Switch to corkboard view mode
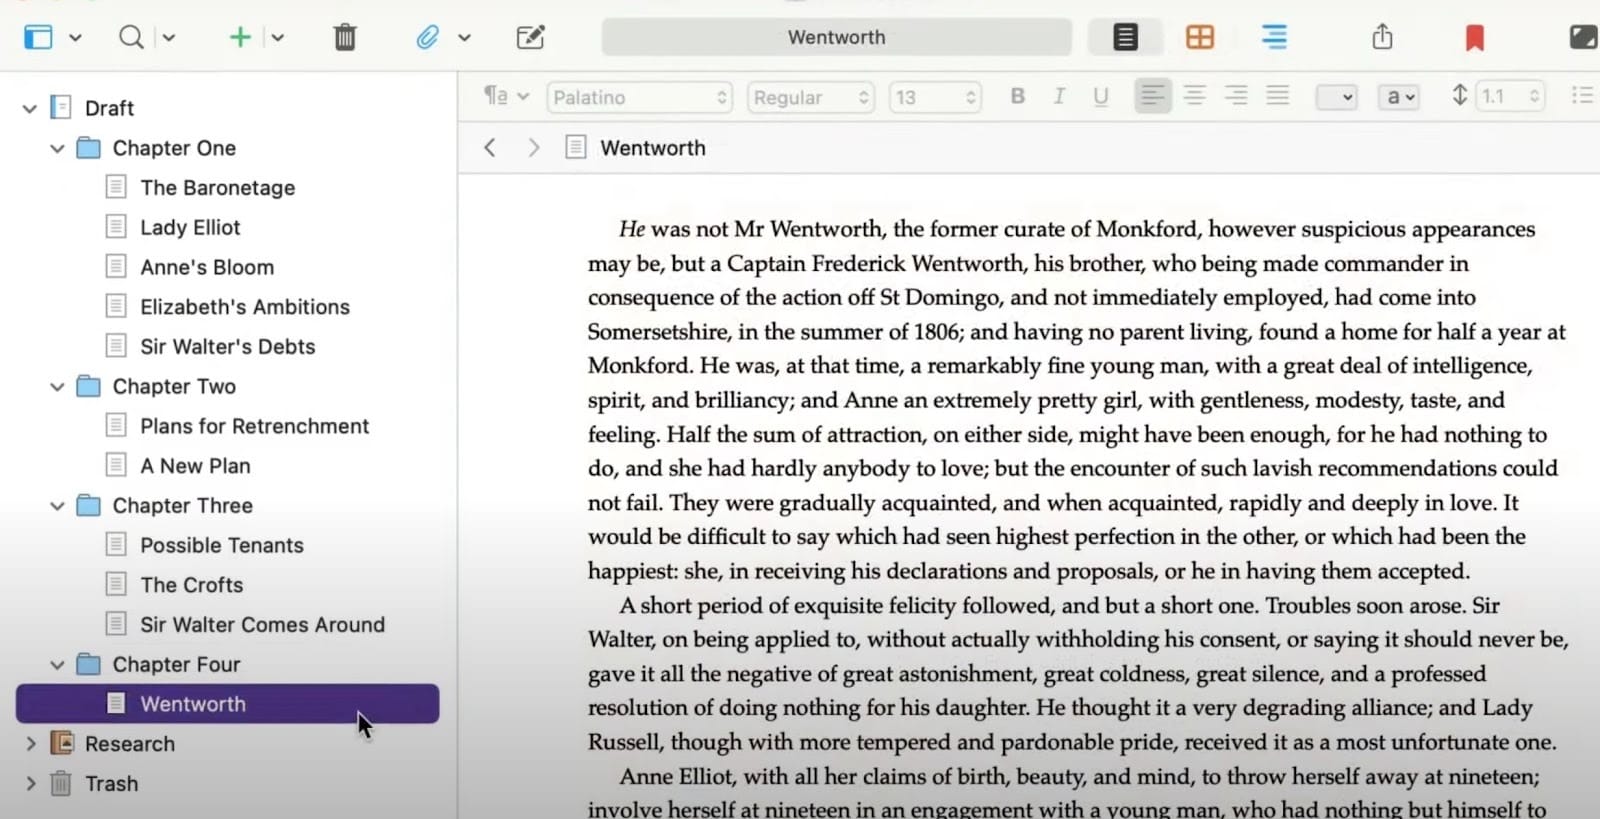Viewport: 1600px width, 819px height. tap(1200, 38)
